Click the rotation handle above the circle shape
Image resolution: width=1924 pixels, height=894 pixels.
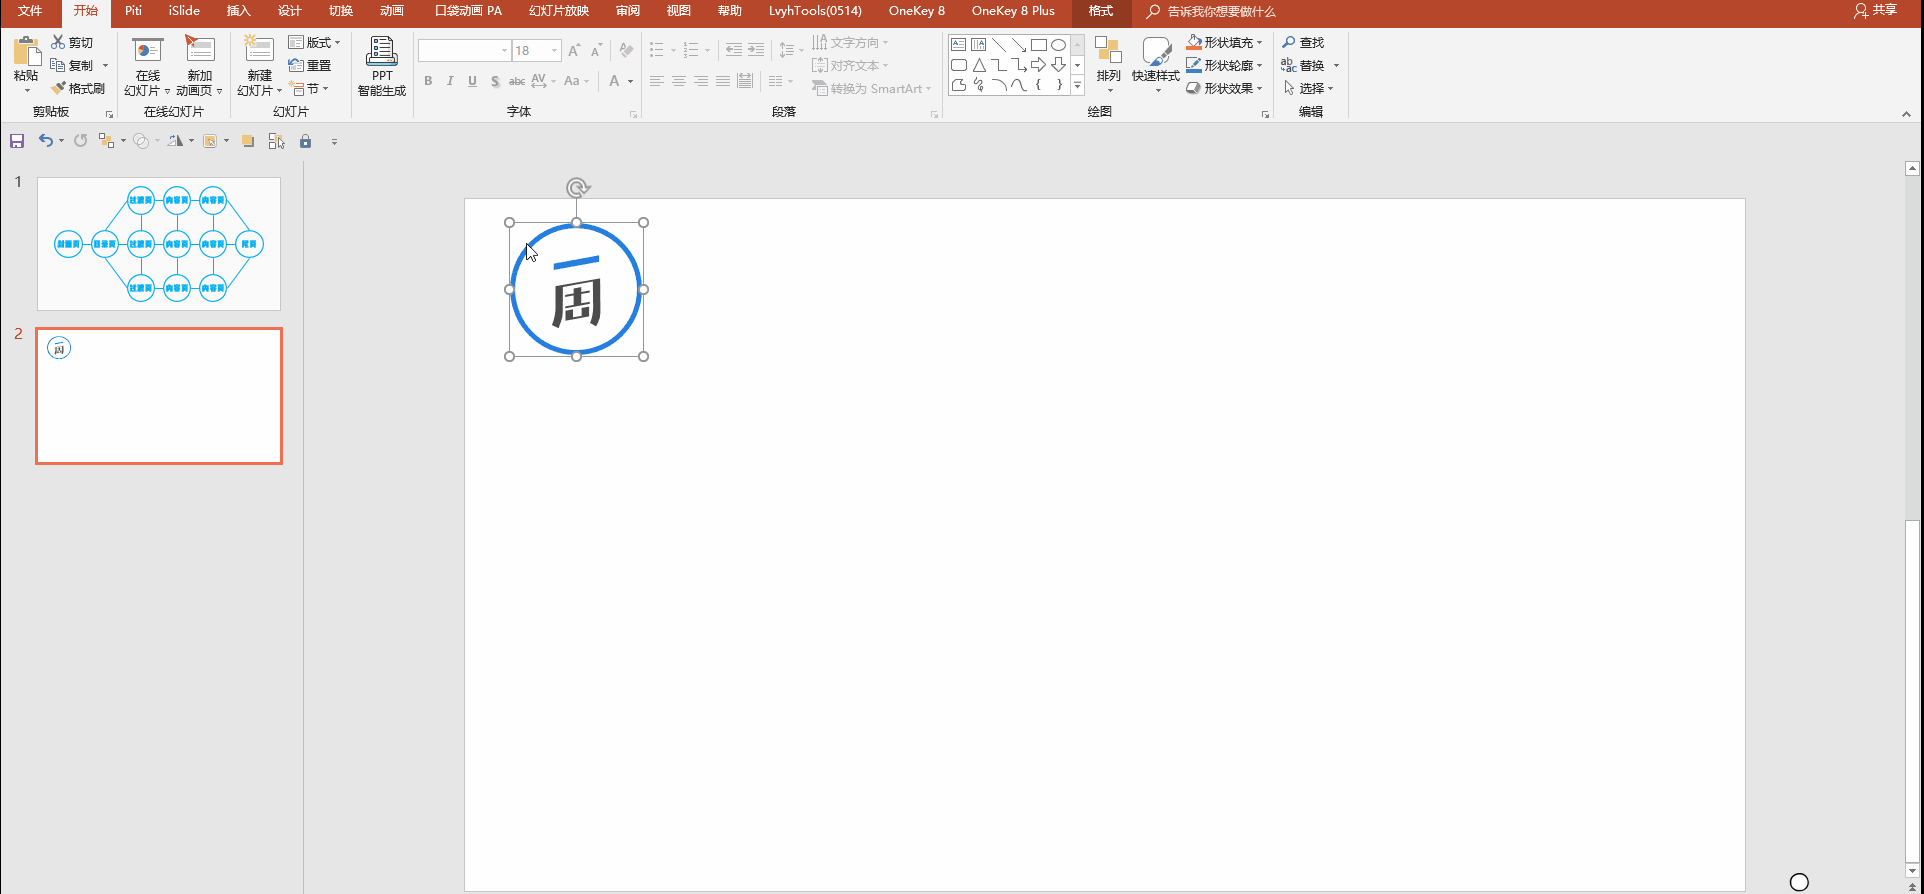[x=577, y=187]
